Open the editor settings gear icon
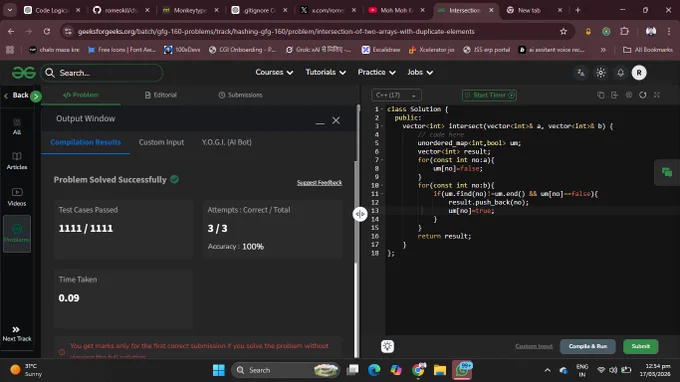680x382 pixels. click(629, 95)
